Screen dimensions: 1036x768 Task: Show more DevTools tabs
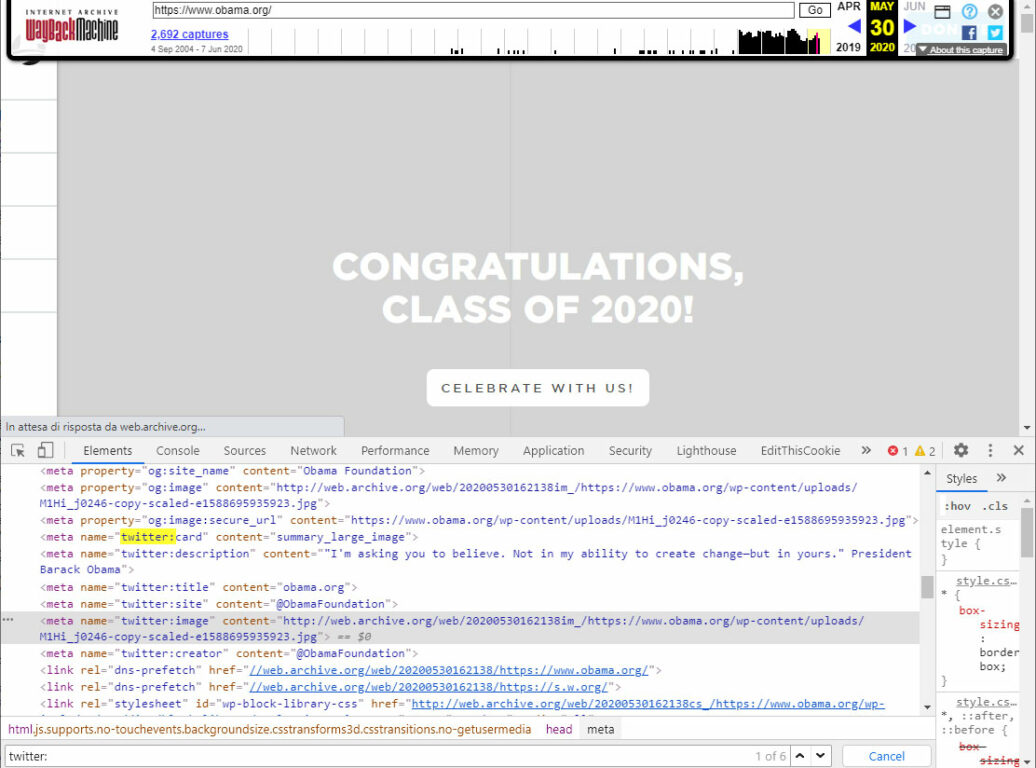tap(866, 450)
